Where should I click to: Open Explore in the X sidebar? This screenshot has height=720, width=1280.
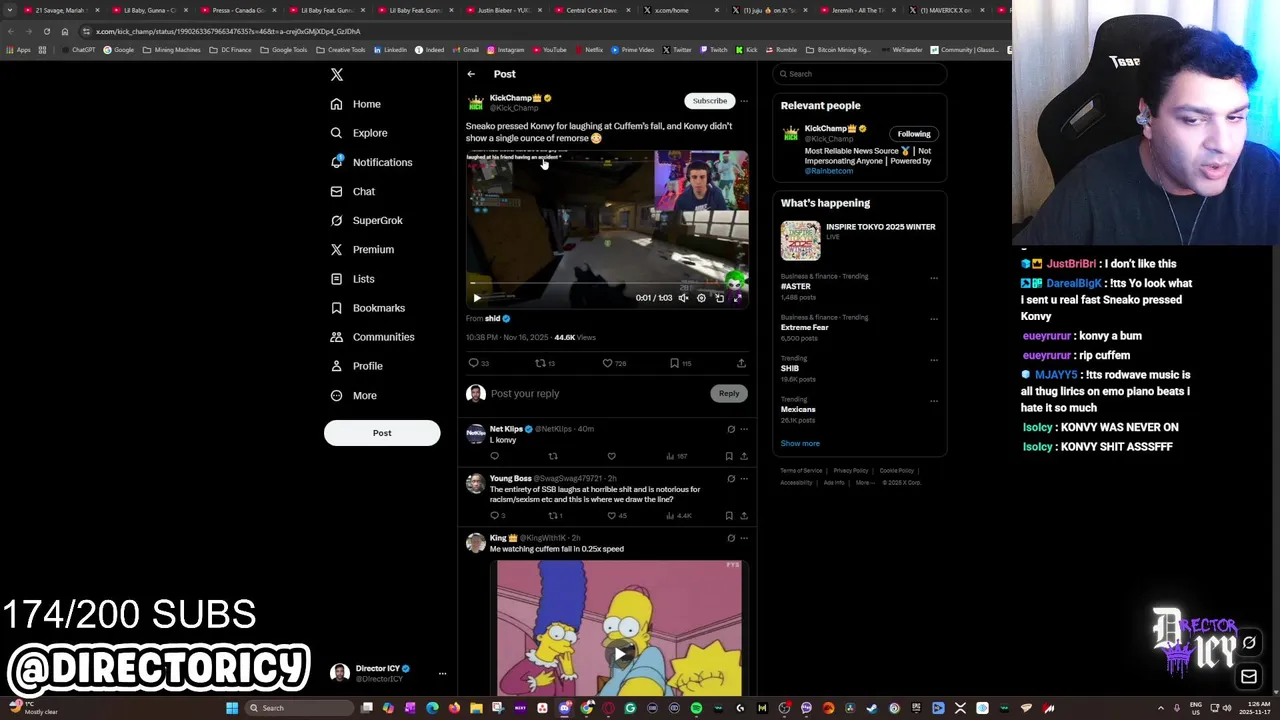point(358,133)
